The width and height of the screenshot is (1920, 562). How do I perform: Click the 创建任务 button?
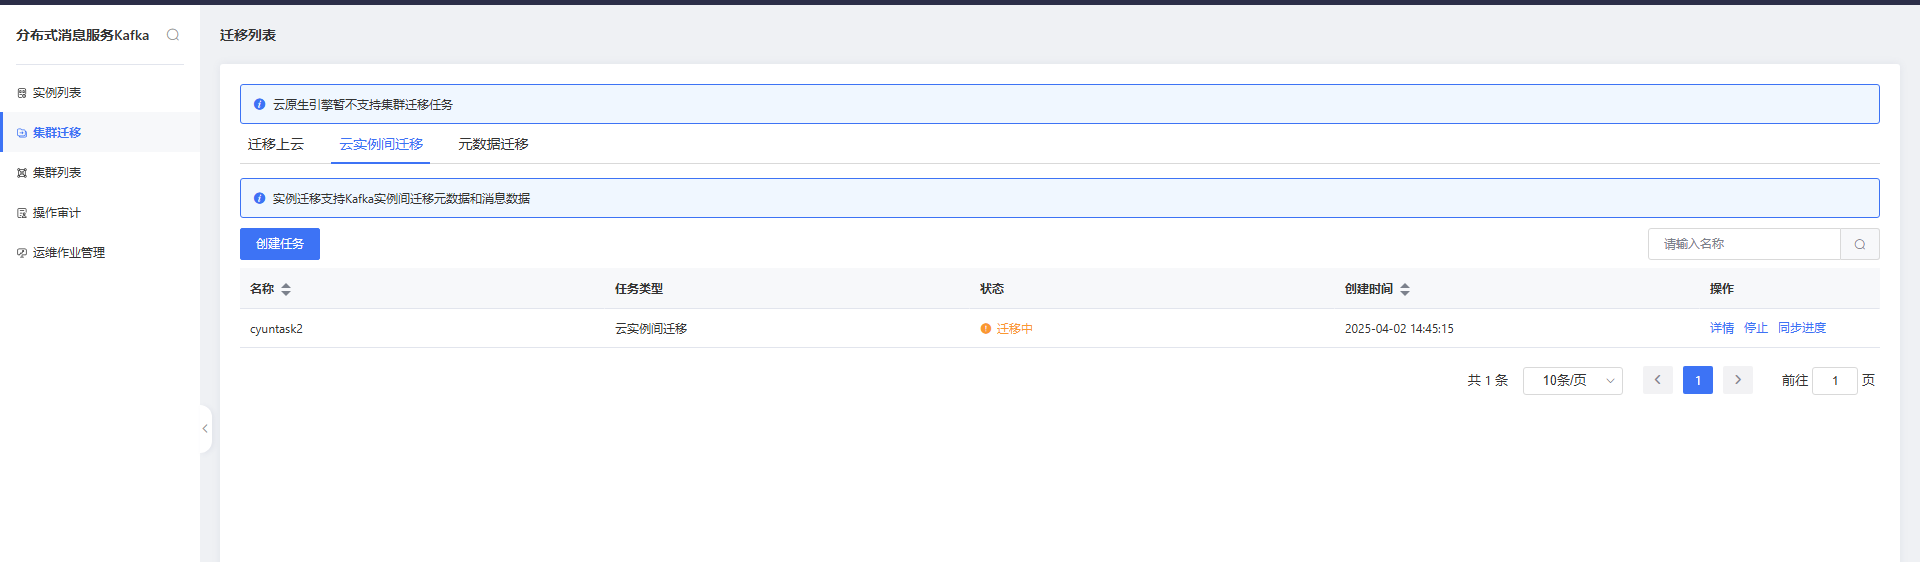click(x=280, y=244)
